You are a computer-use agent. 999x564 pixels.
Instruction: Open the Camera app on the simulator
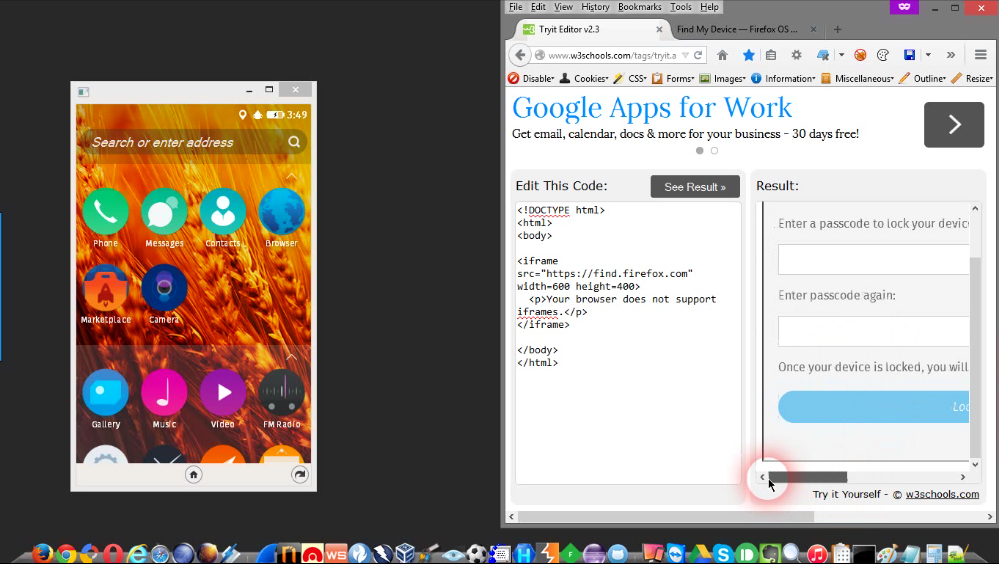[x=164, y=287]
